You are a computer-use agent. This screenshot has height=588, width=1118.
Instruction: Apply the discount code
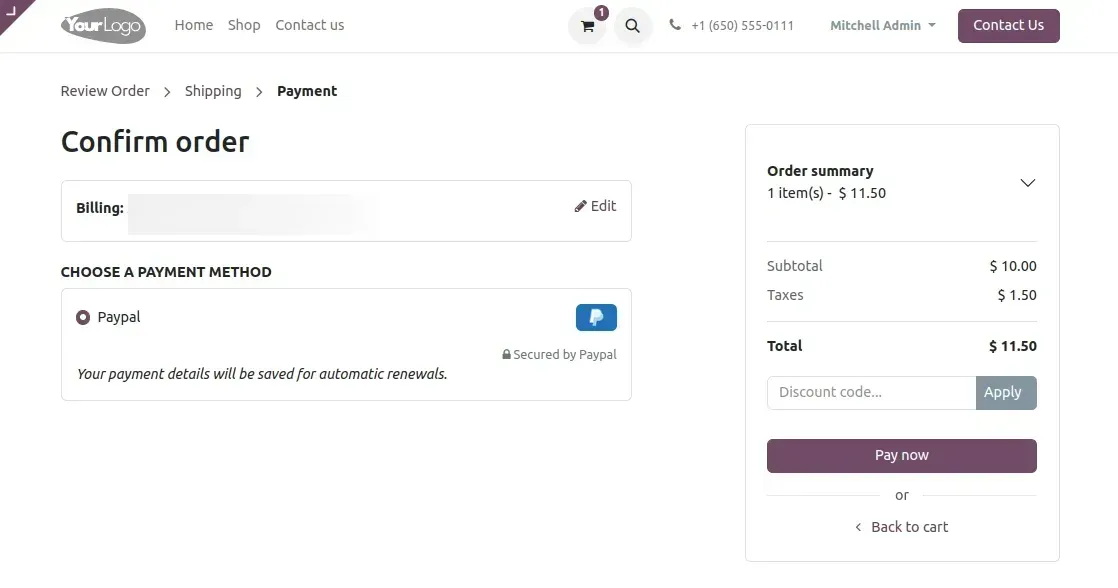[x=1005, y=392]
